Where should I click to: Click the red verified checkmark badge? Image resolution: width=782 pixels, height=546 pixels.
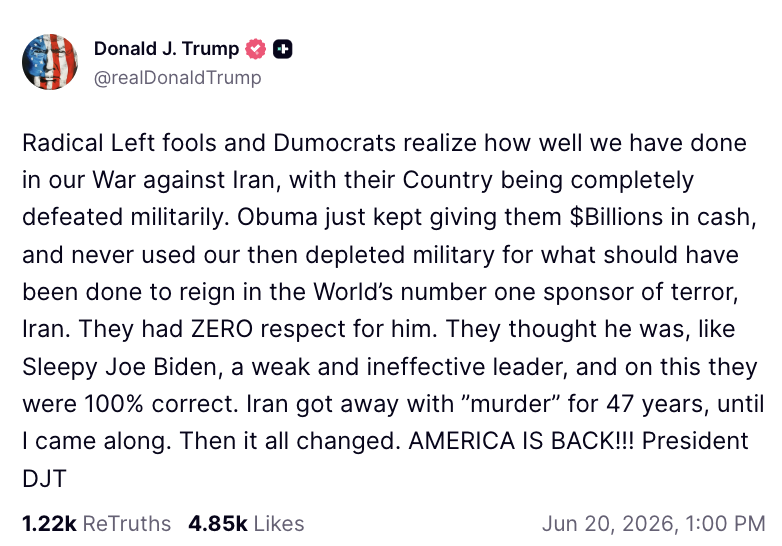pos(255,49)
